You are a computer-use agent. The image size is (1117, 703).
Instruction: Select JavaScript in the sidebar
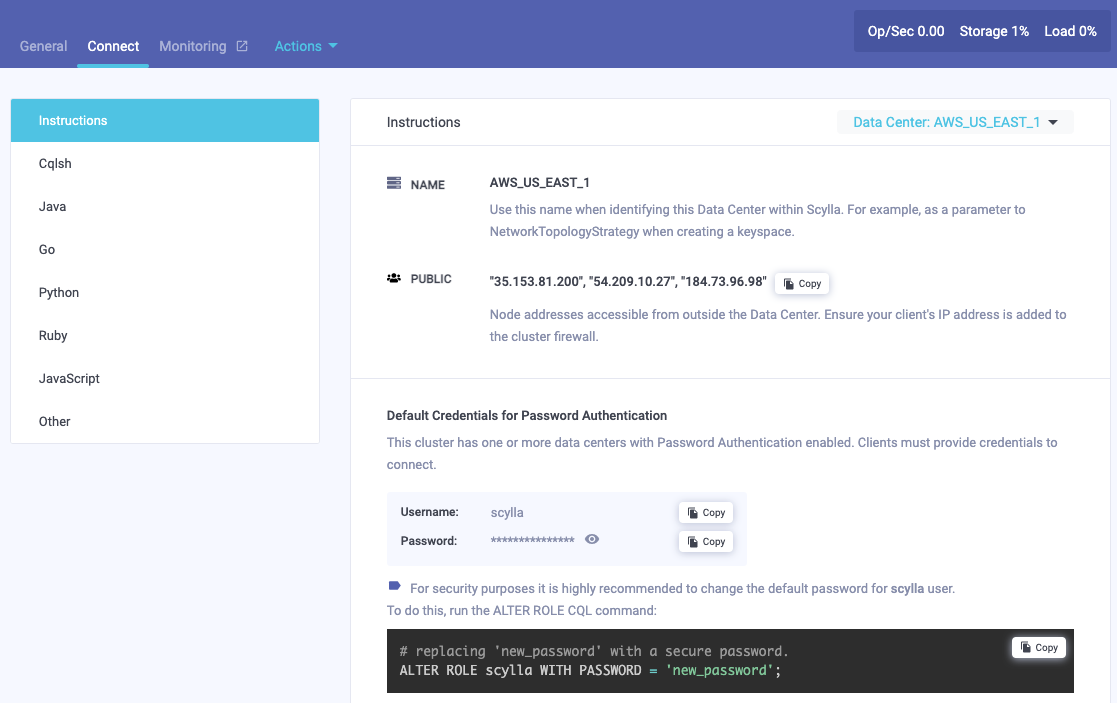click(165, 378)
